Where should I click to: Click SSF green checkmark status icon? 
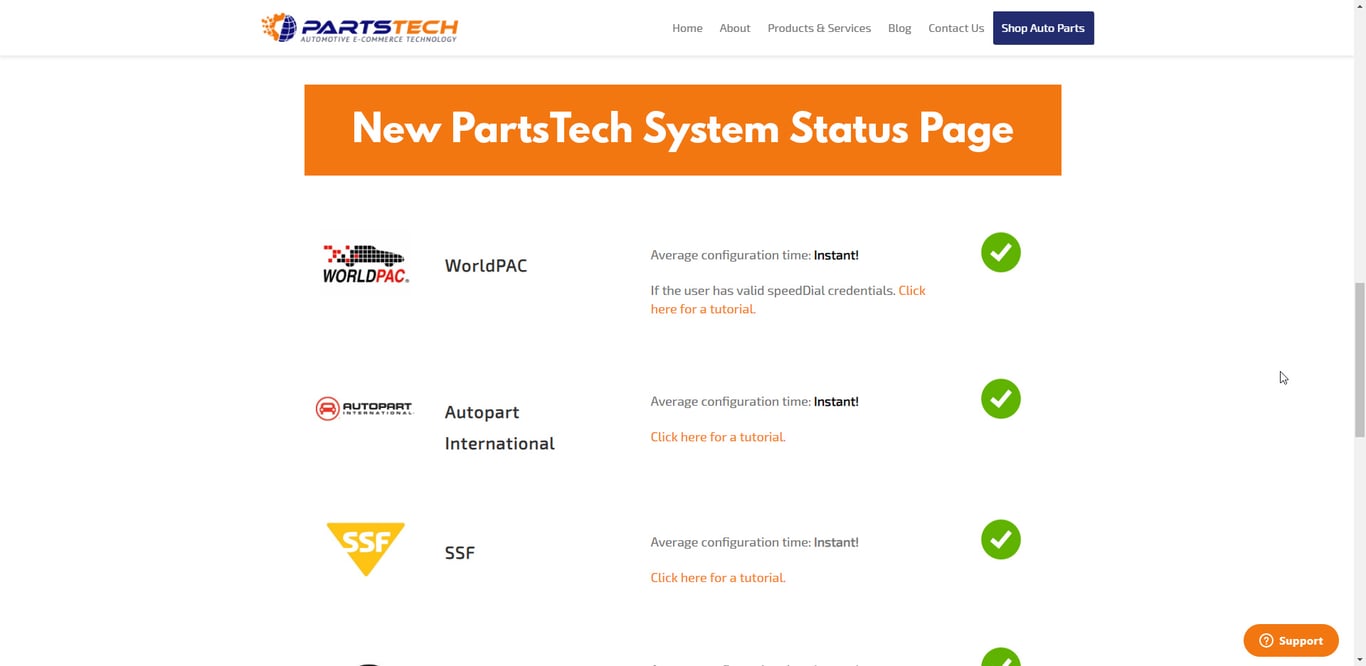click(1001, 540)
